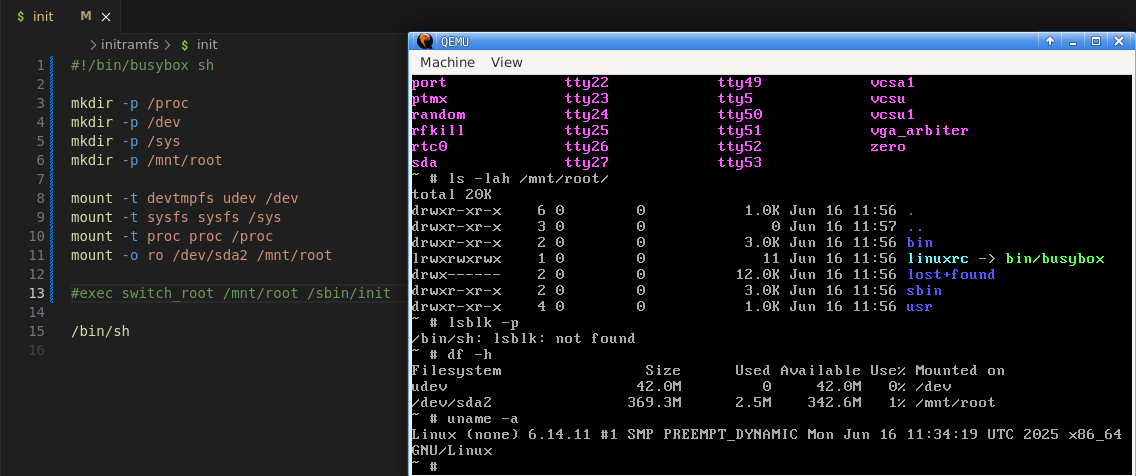This screenshot has height=476, width=1136.
Task: Click '/dev/sda2' filesystem row in df output
Action: coord(703,402)
